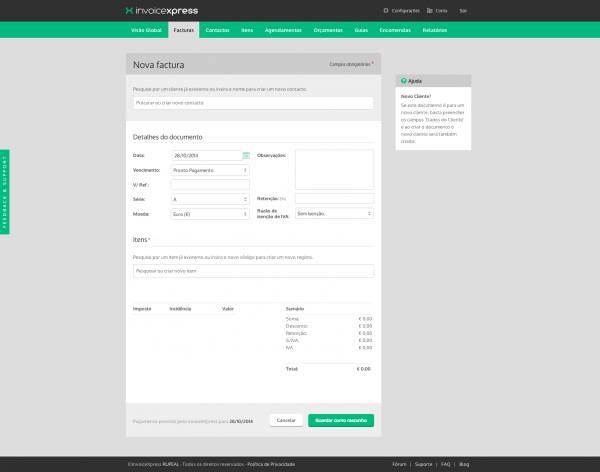Expand the Razão de isenção de IVA dropdown
This screenshot has height=472, width=600.
334,213
